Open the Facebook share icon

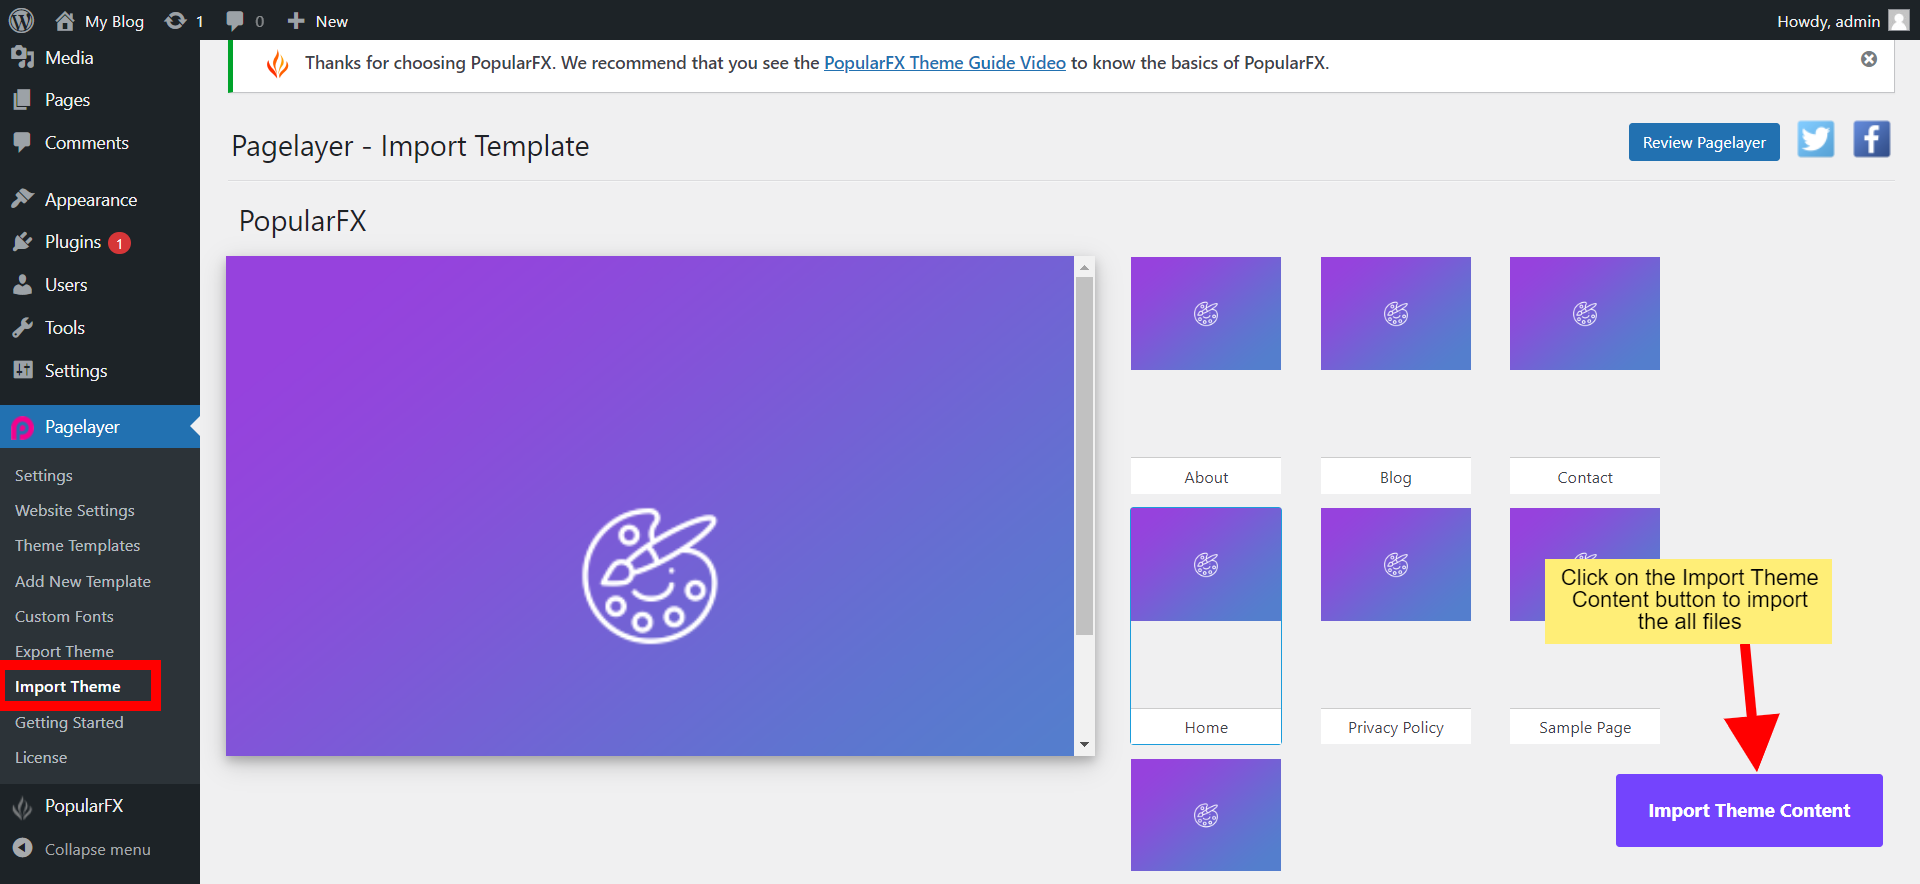point(1871,140)
